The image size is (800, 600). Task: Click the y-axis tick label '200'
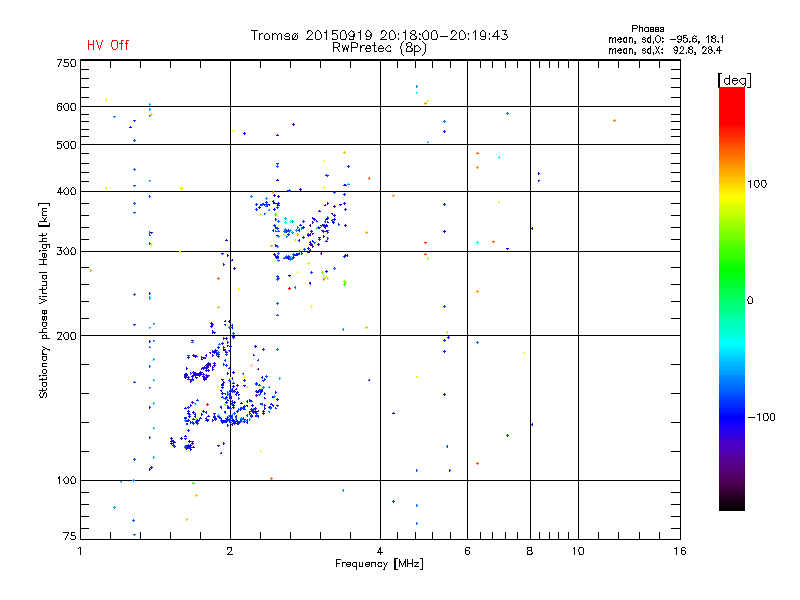66,336
